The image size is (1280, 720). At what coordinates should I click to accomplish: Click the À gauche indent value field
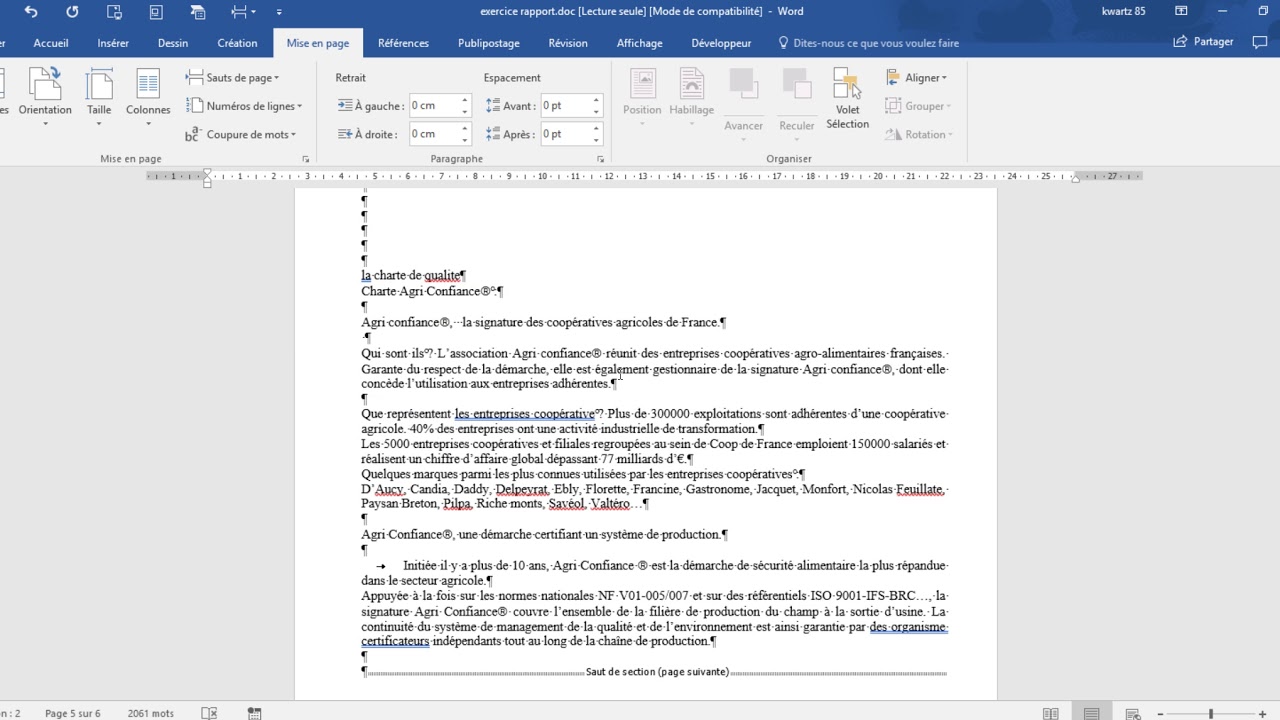click(x=433, y=106)
